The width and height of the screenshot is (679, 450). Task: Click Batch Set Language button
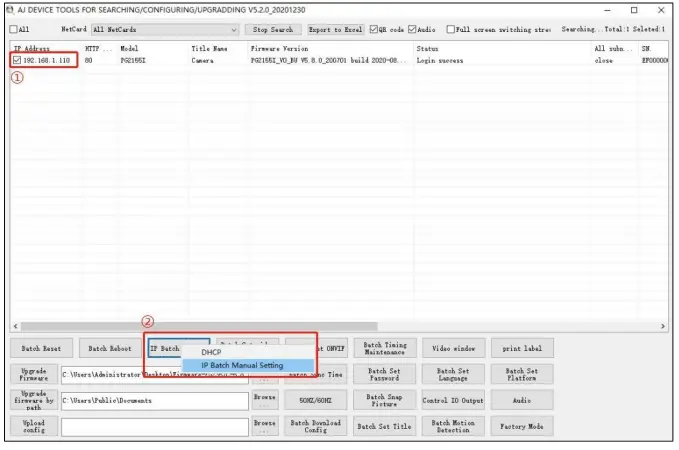pyautogui.click(x=453, y=375)
